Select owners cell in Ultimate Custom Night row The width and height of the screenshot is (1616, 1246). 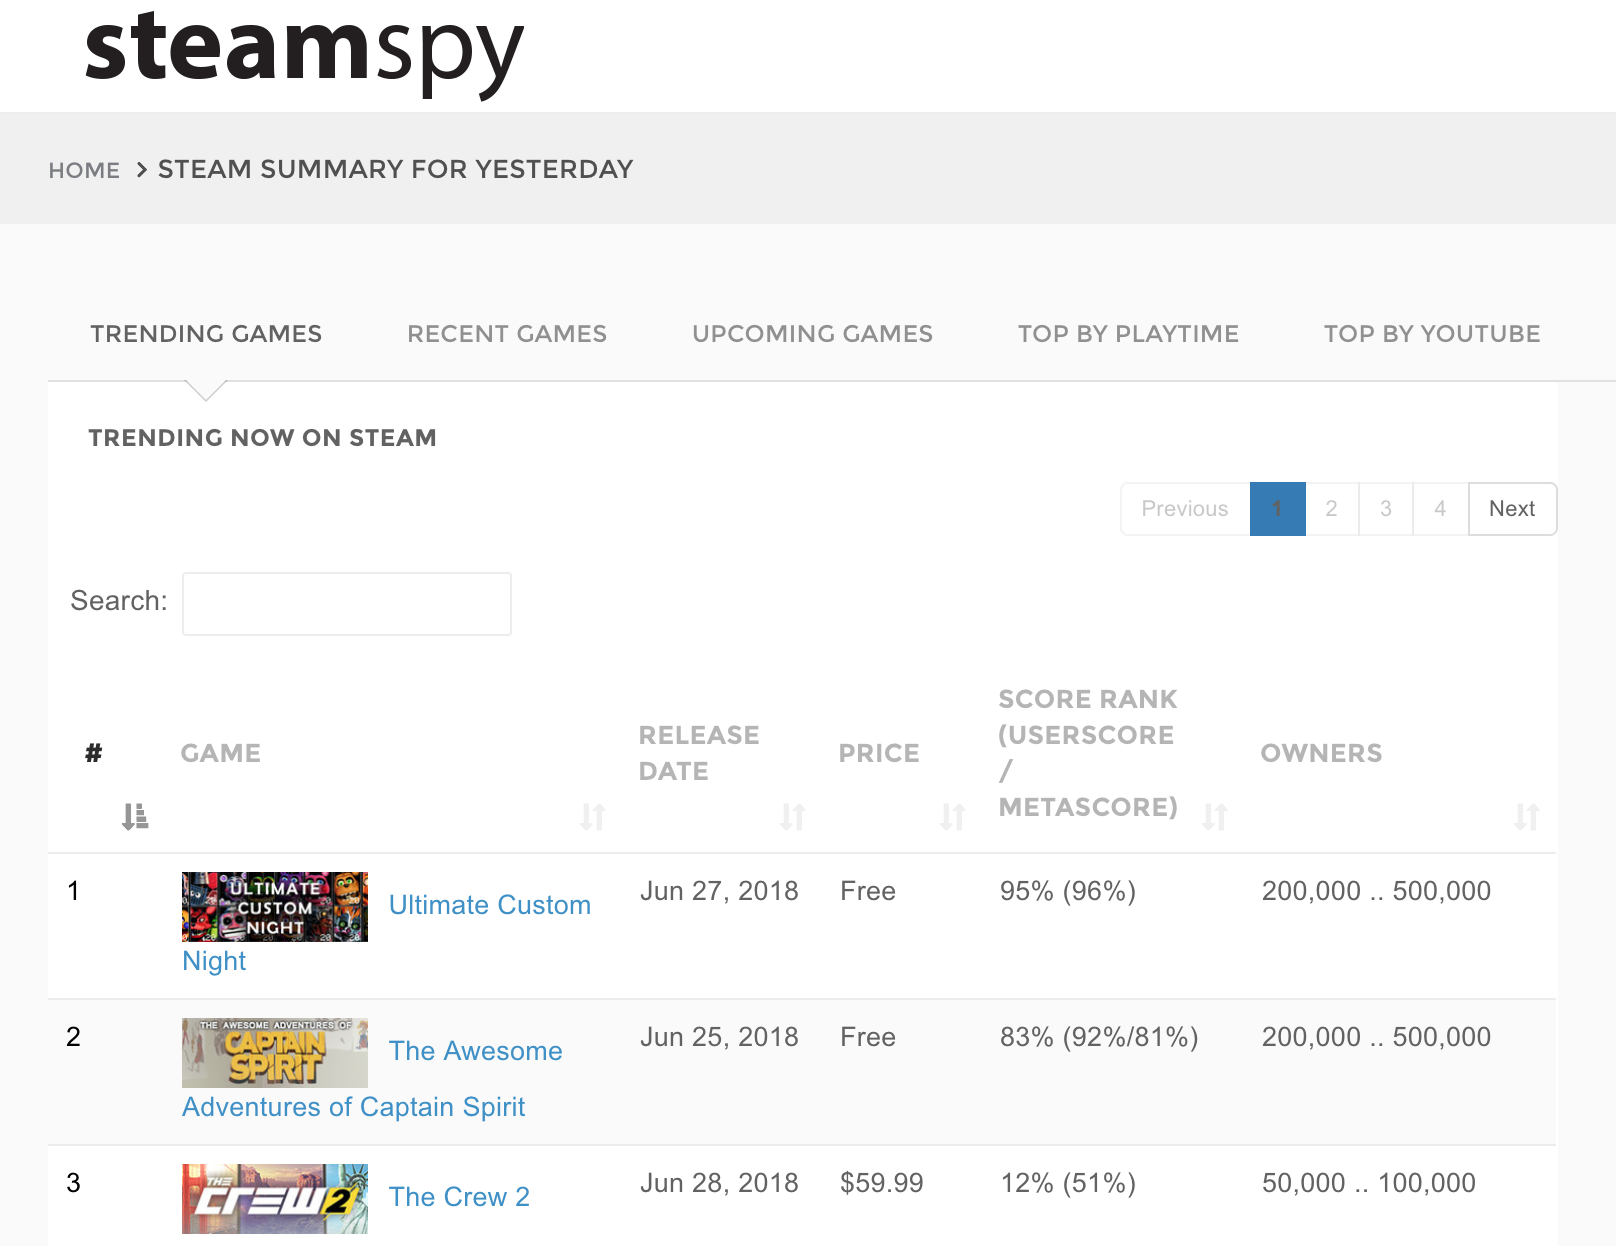(x=1376, y=891)
